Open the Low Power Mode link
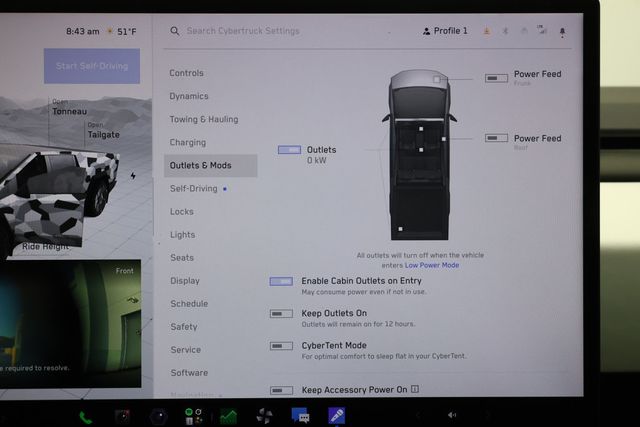This screenshot has width=640, height=427. 432,265
